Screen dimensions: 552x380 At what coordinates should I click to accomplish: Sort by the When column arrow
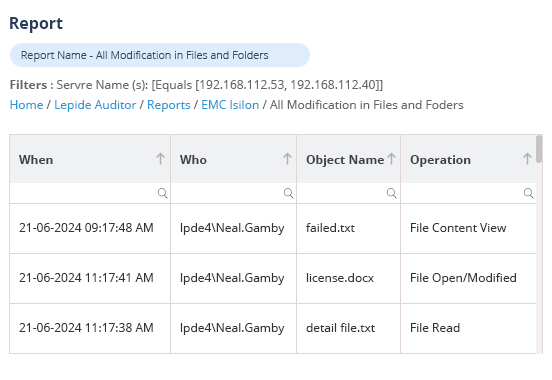pos(161,159)
